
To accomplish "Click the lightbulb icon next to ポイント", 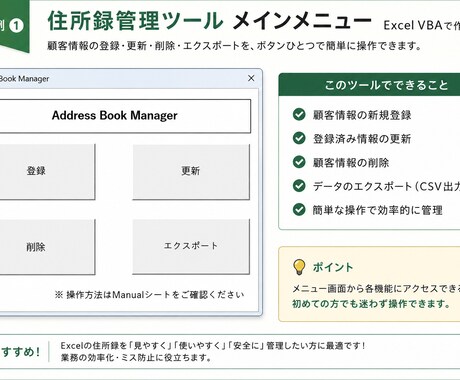I will [299, 267].
